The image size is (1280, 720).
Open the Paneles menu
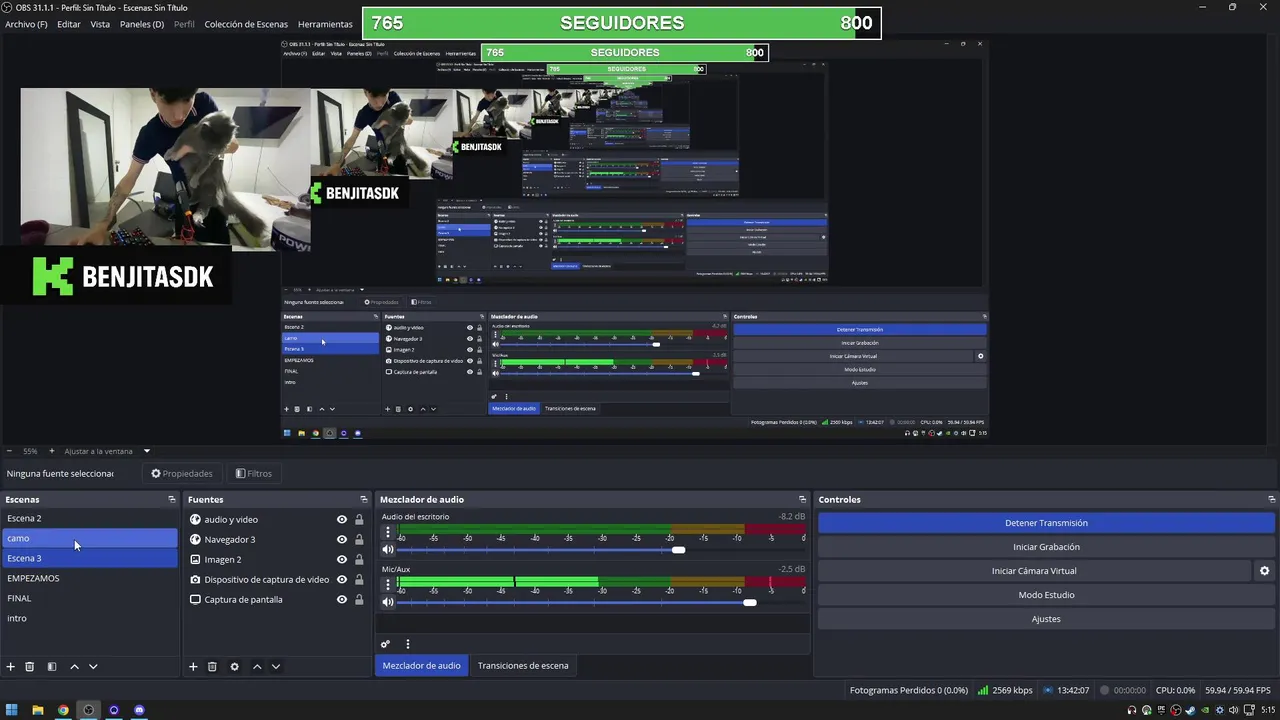(142, 24)
